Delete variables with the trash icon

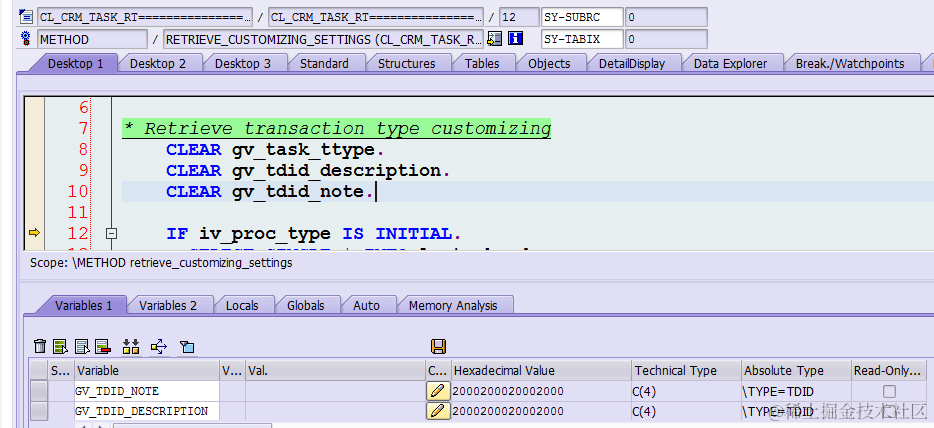[40, 346]
